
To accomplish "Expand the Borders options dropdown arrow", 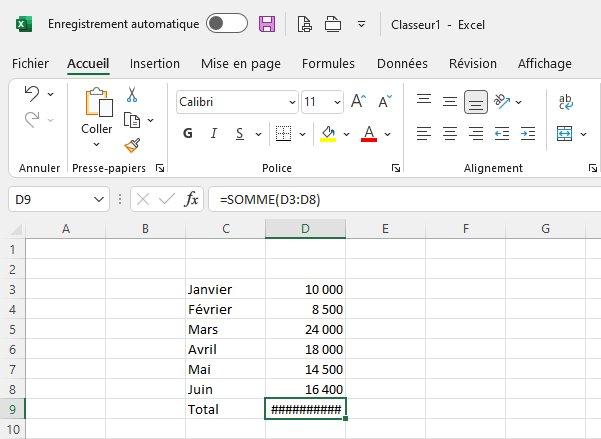I will 302,134.
